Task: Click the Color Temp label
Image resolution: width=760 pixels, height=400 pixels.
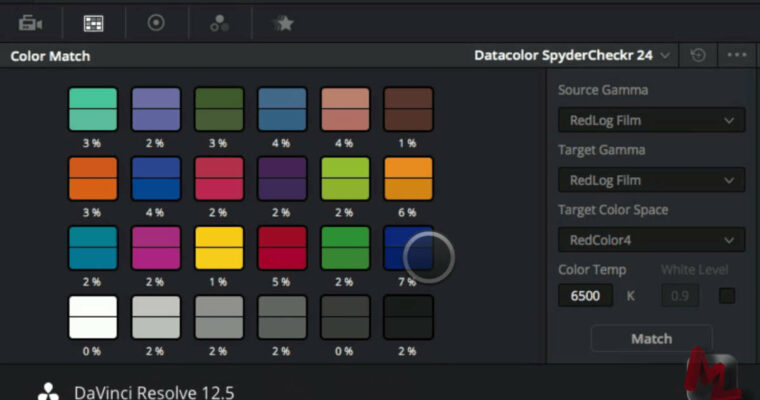Action: click(x=592, y=270)
